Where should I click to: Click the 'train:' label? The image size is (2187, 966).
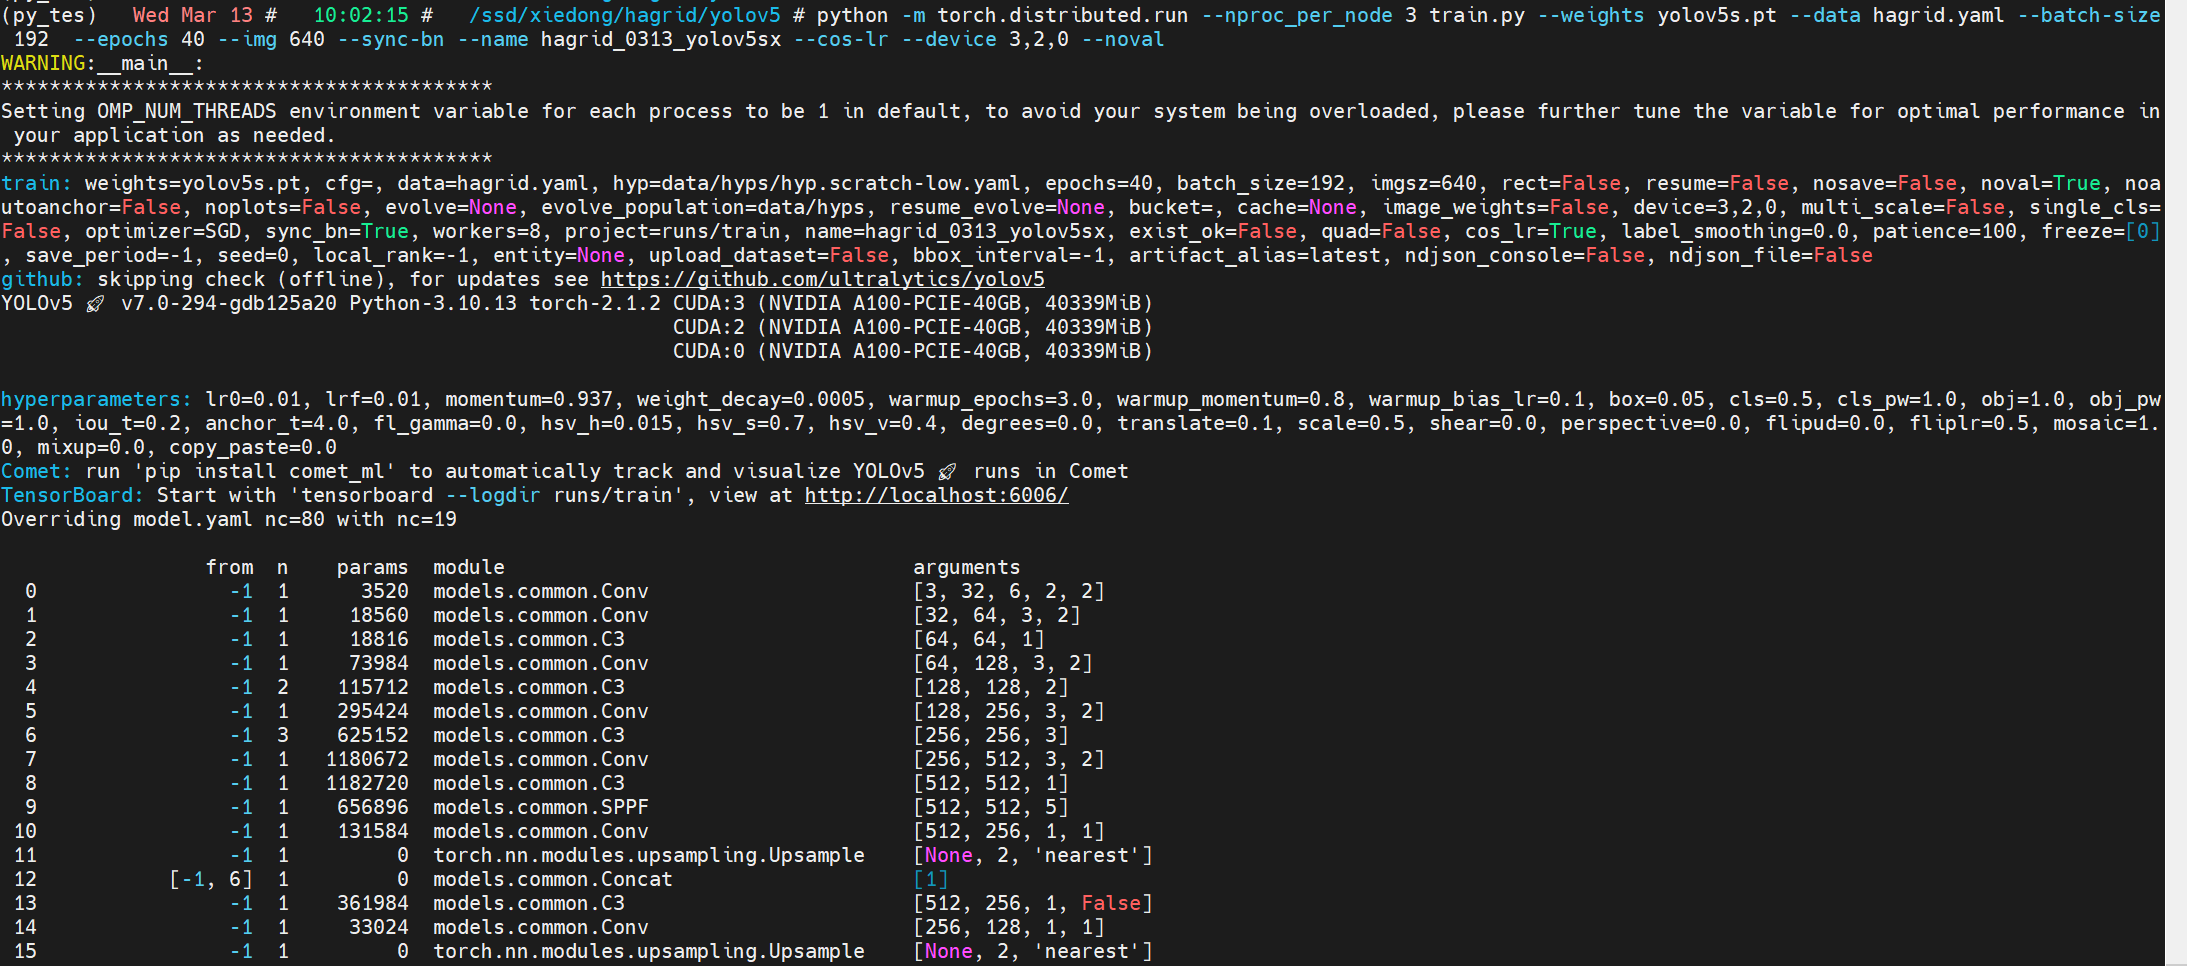coord(36,183)
